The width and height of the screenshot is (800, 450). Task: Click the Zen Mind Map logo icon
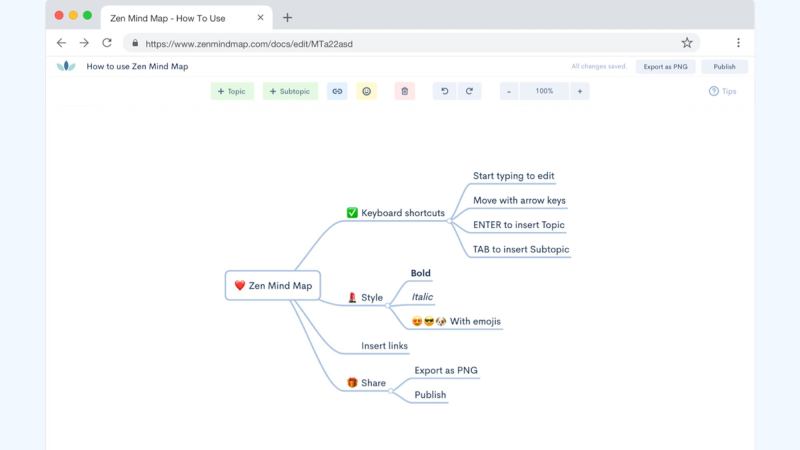(x=66, y=67)
